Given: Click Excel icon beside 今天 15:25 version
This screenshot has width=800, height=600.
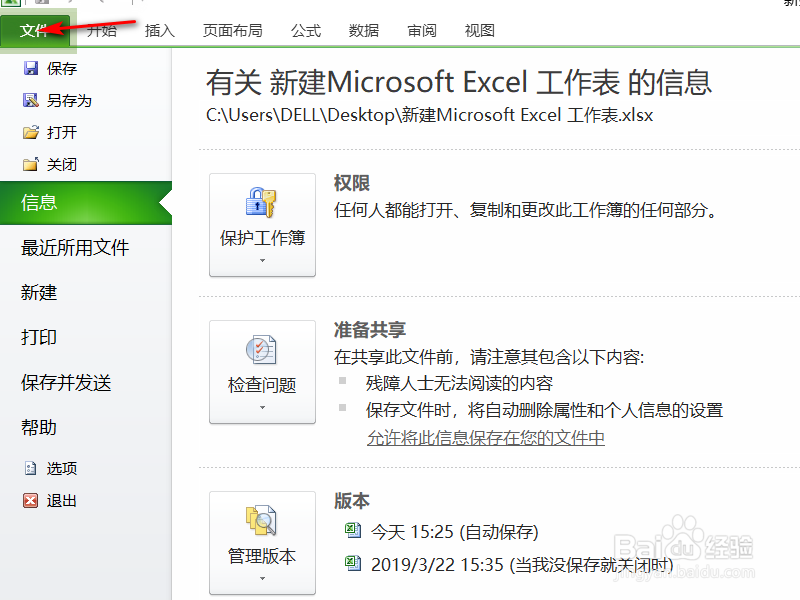Looking at the screenshot, I should point(353,531).
